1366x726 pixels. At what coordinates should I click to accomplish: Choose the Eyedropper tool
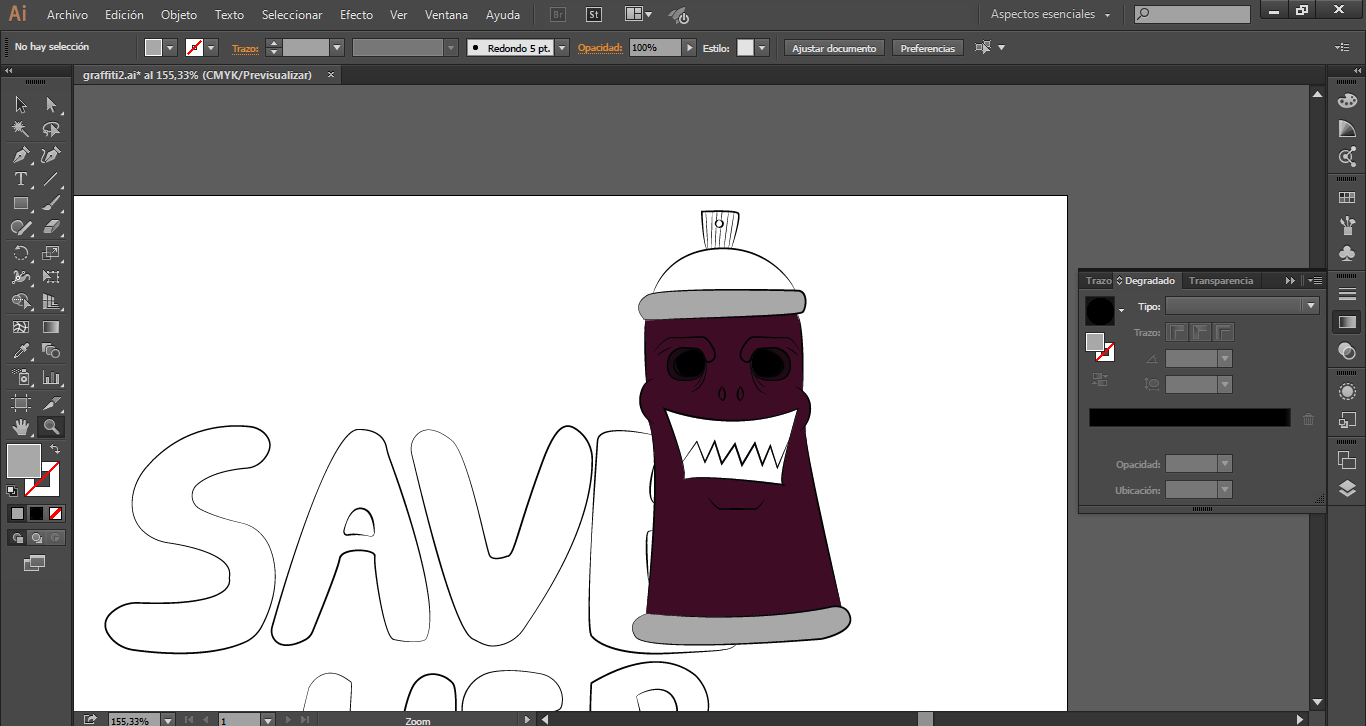point(20,351)
